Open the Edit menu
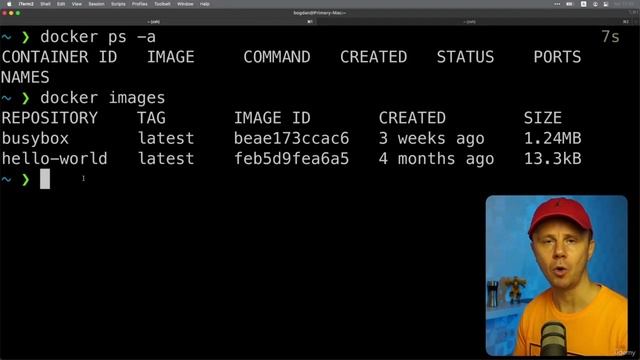 coord(61,4)
